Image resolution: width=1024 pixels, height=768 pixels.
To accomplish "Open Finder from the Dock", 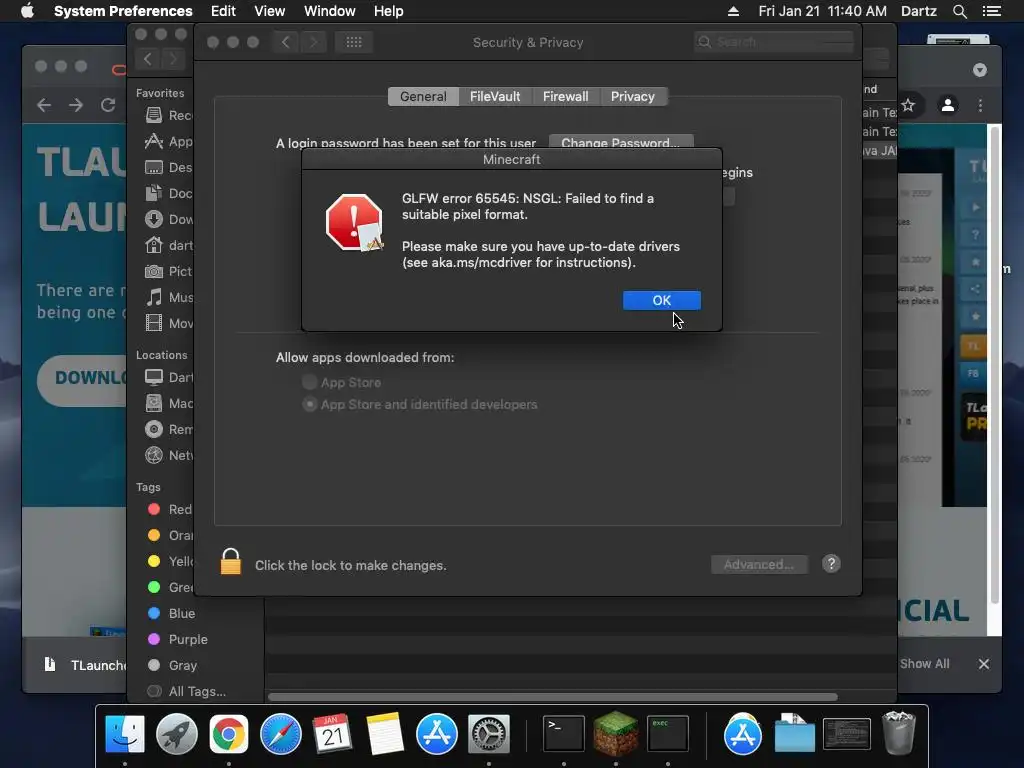I will pos(124,734).
